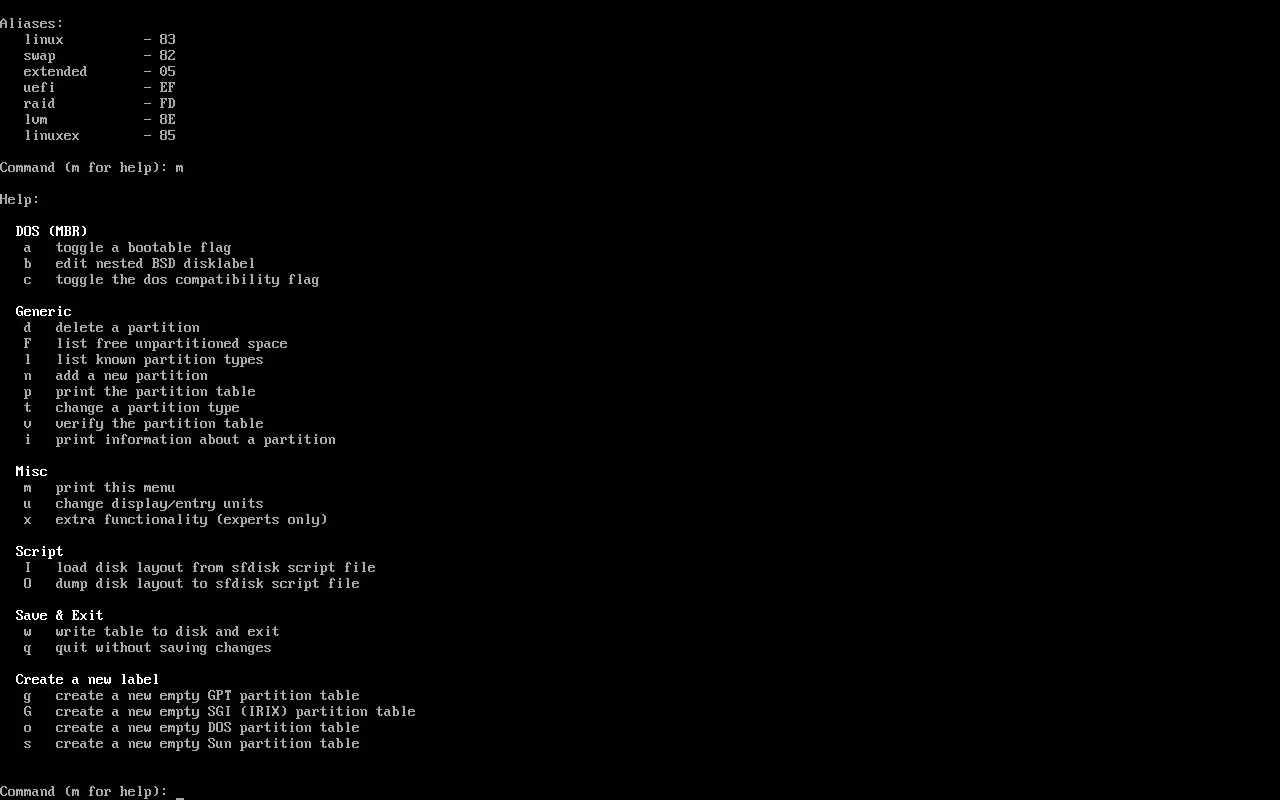Click 'list free unpartitioned space' line
The width and height of the screenshot is (1280, 800).
tap(155, 343)
